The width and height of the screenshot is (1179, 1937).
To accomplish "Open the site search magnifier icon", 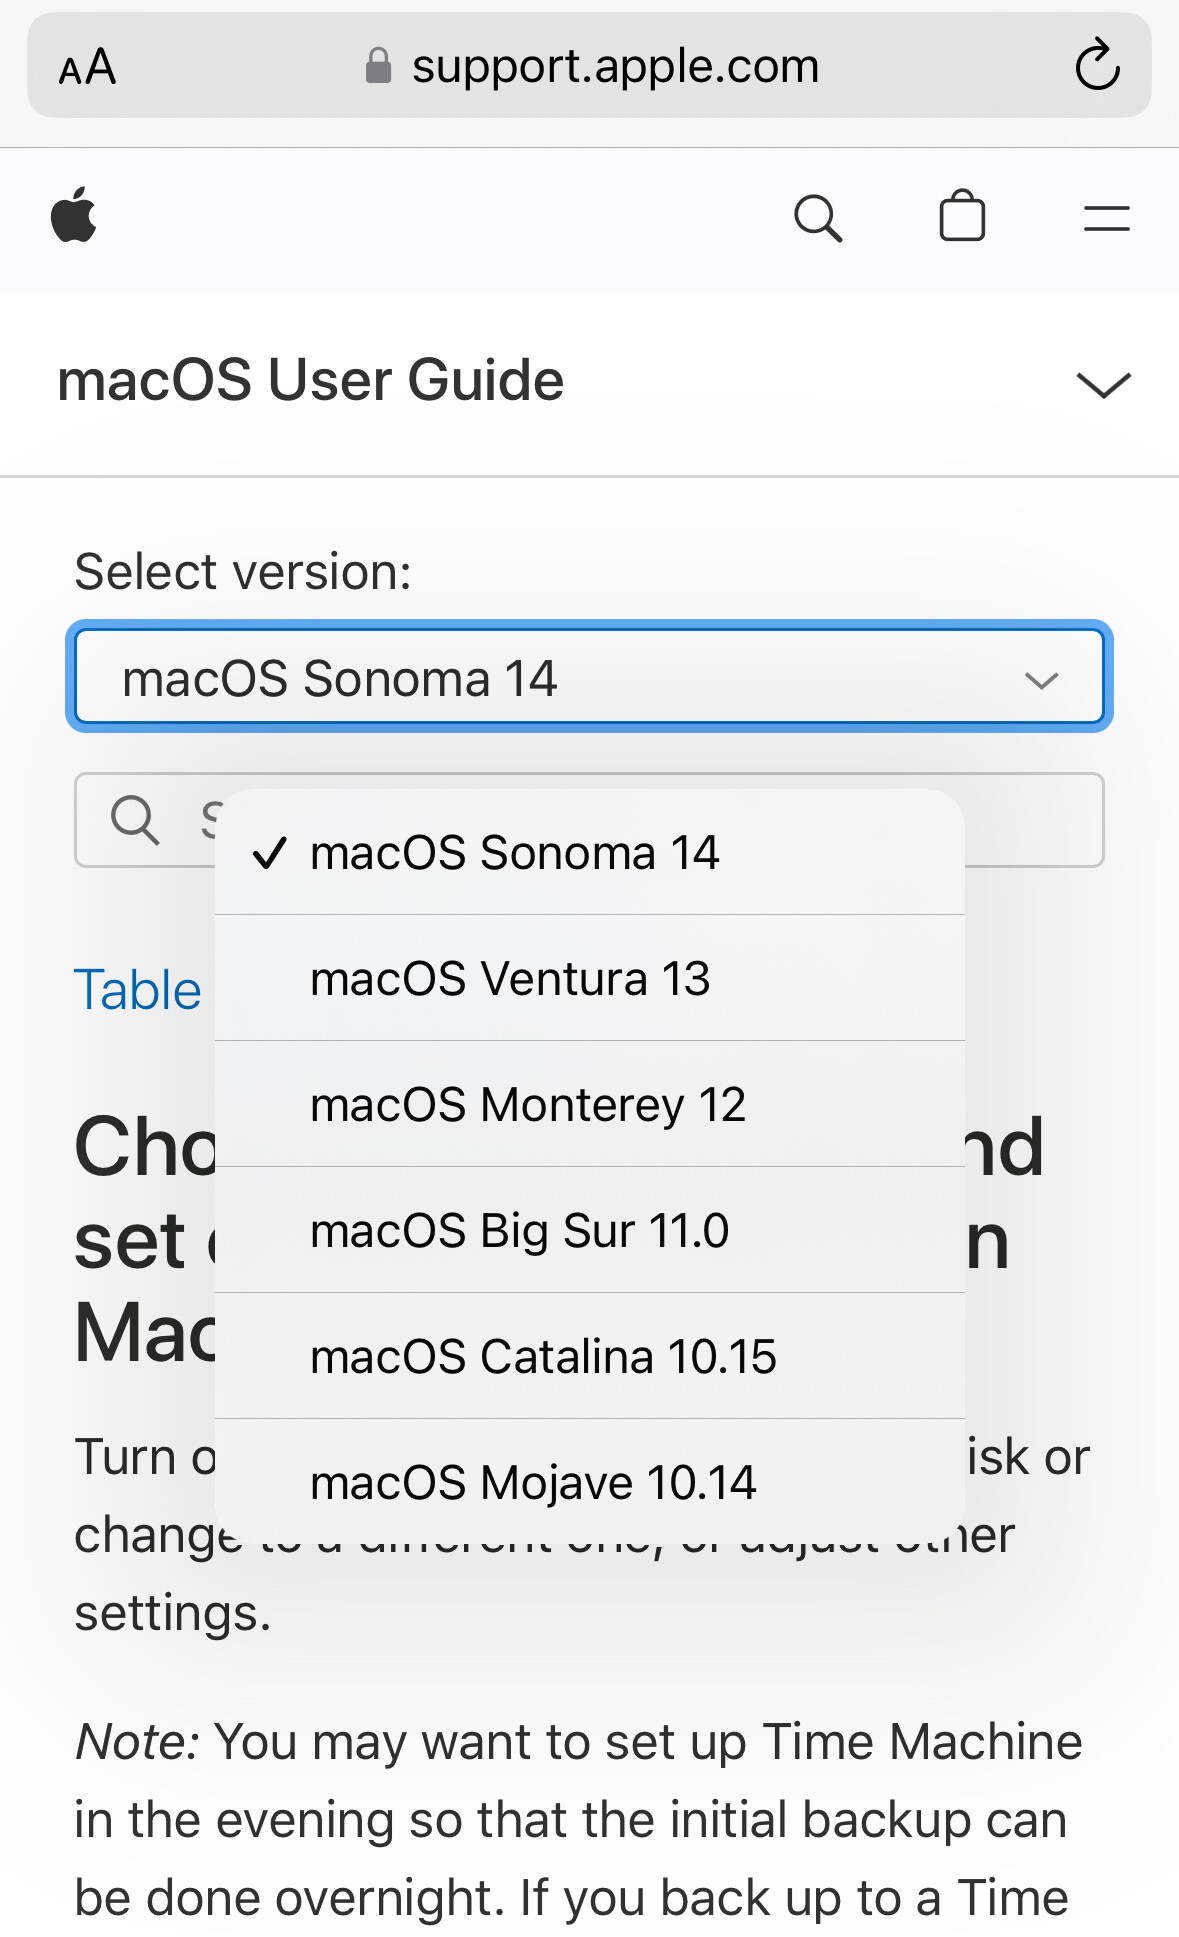I will 817,217.
